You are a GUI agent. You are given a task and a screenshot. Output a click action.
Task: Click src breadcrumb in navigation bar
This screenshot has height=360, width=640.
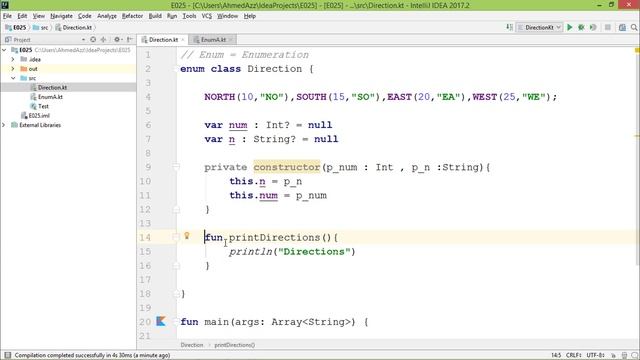[40, 27]
